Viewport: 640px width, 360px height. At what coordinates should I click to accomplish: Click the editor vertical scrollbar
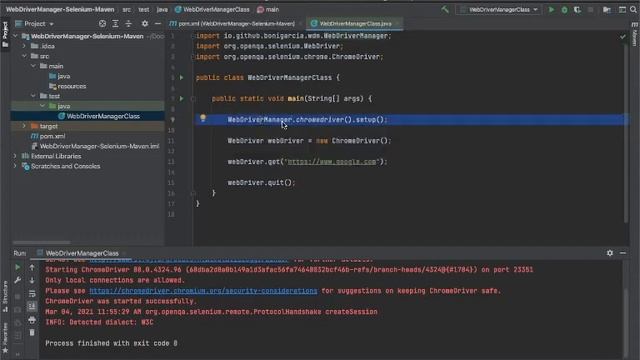(x=625, y=133)
